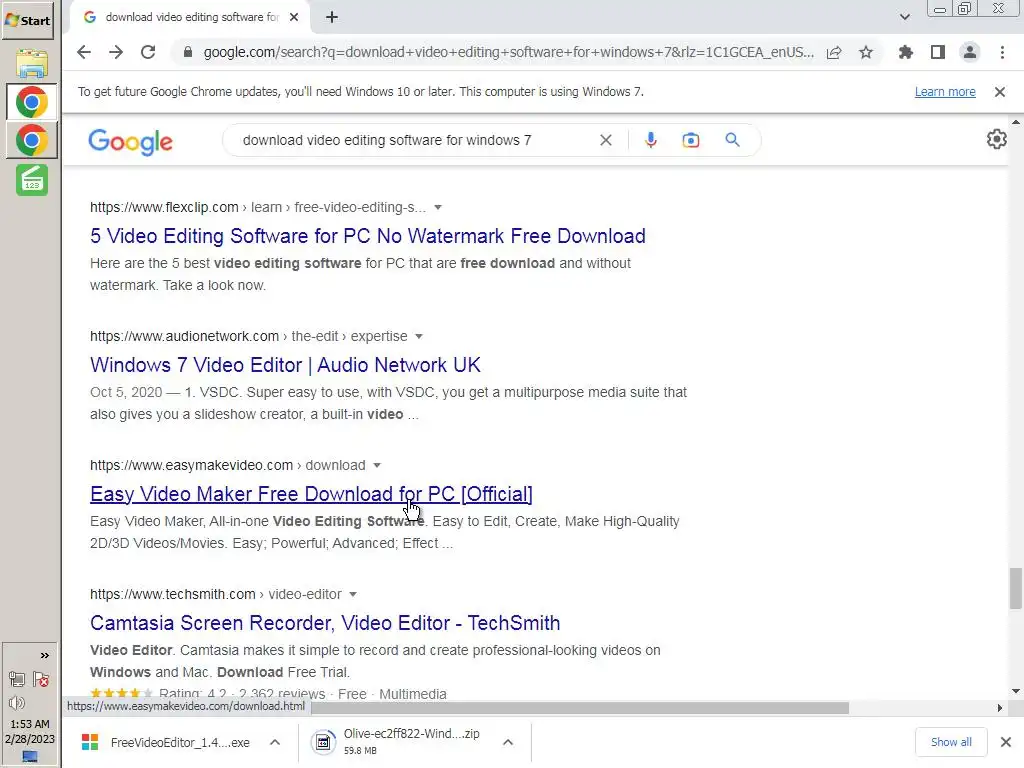Click the scroll right arrow

[x=1000, y=708]
